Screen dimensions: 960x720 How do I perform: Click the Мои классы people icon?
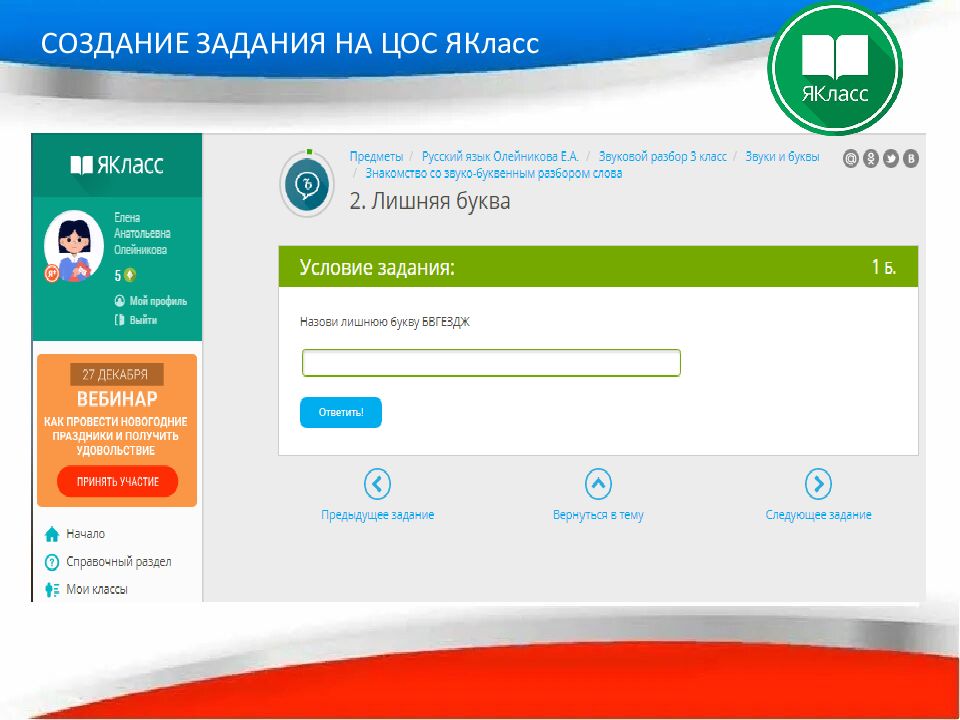click(x=52, y=590)
